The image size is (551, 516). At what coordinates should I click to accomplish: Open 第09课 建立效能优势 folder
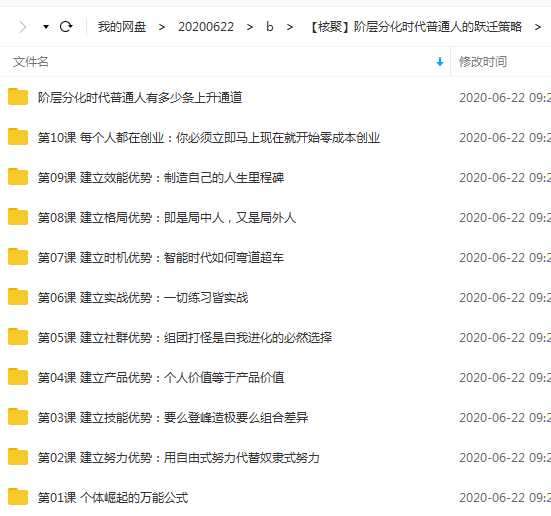[161, 177]
